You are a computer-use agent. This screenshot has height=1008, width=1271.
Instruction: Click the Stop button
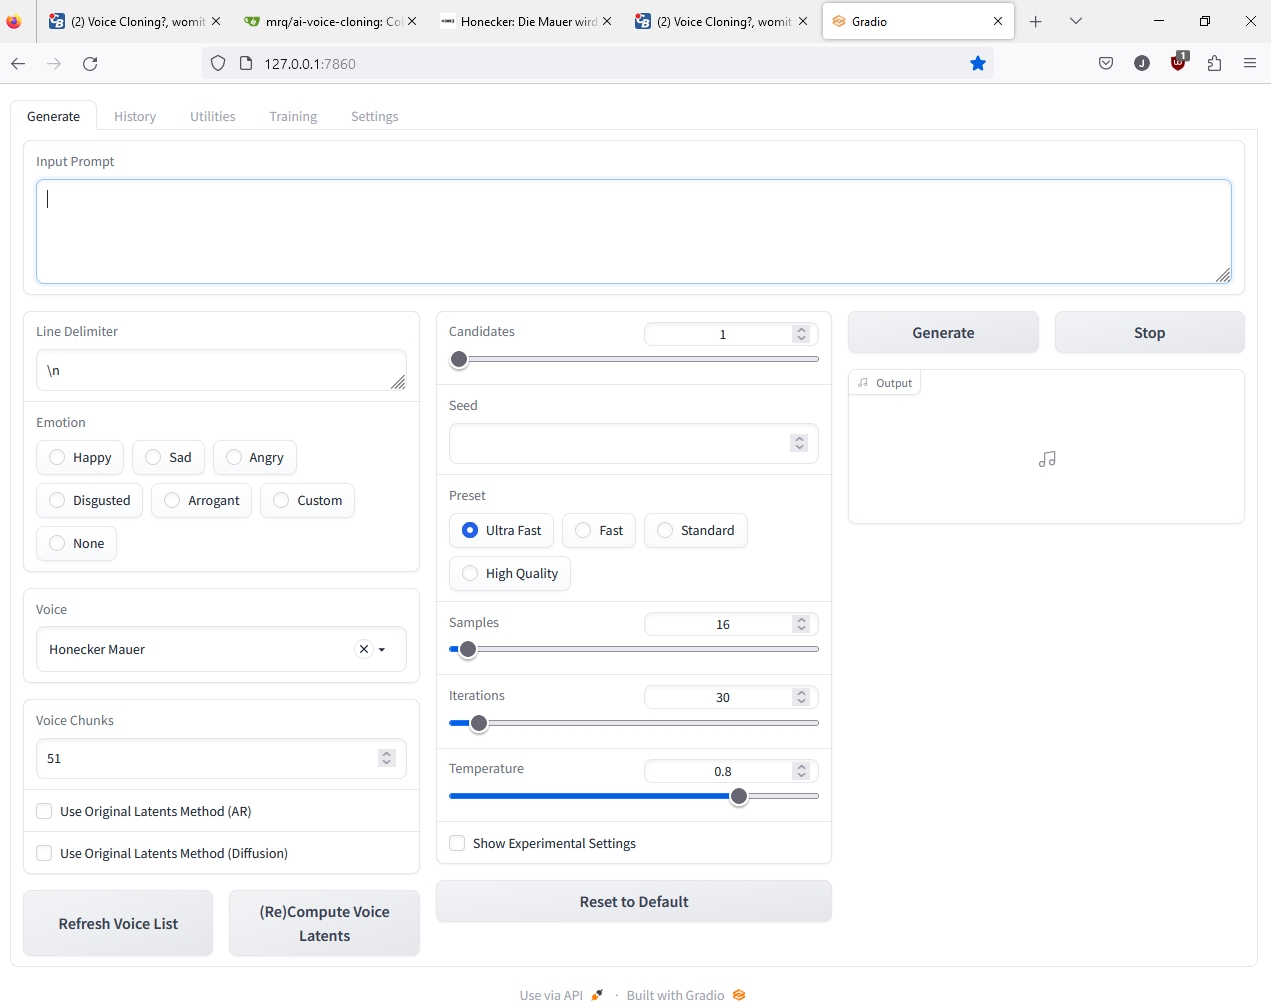[x=1150, y=333]
